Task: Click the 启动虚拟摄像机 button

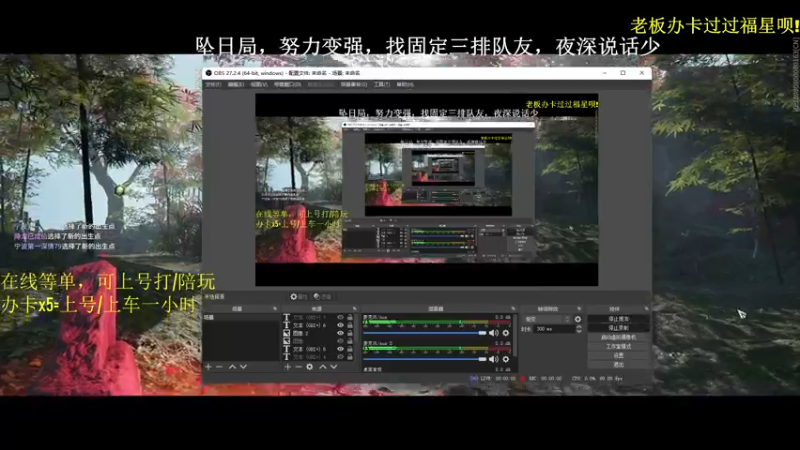Action: pos(618,337)
